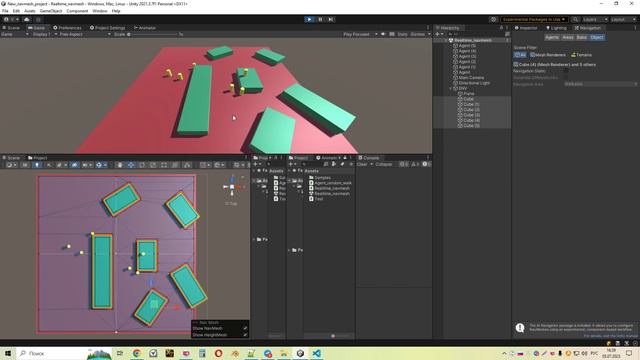
Task: Select the Areas button in Navigation
Action: point(568,37)
